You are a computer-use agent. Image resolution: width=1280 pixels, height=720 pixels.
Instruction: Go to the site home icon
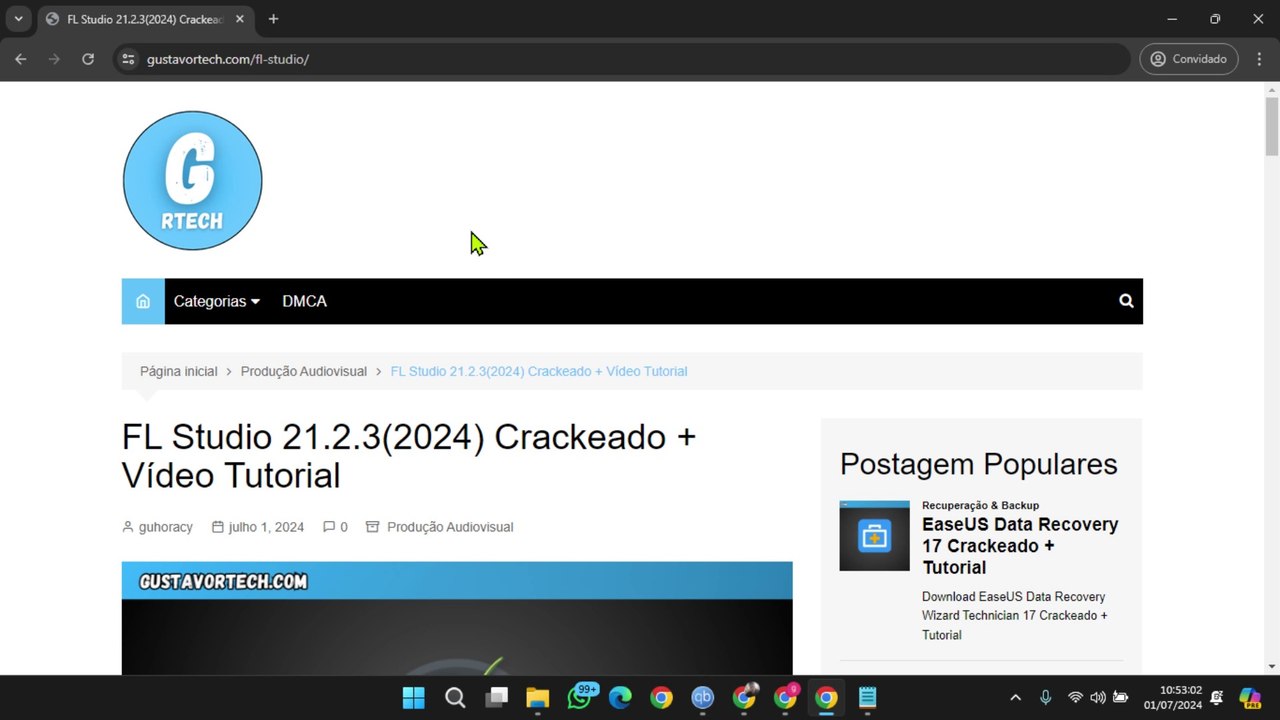(143, 301)
